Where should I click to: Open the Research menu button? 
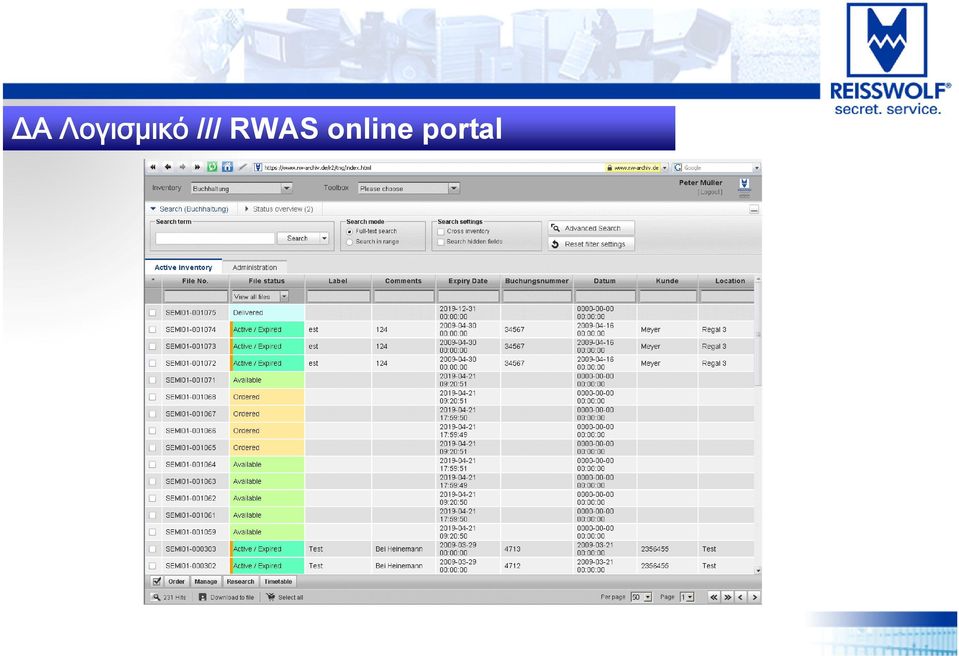point(240,581)
